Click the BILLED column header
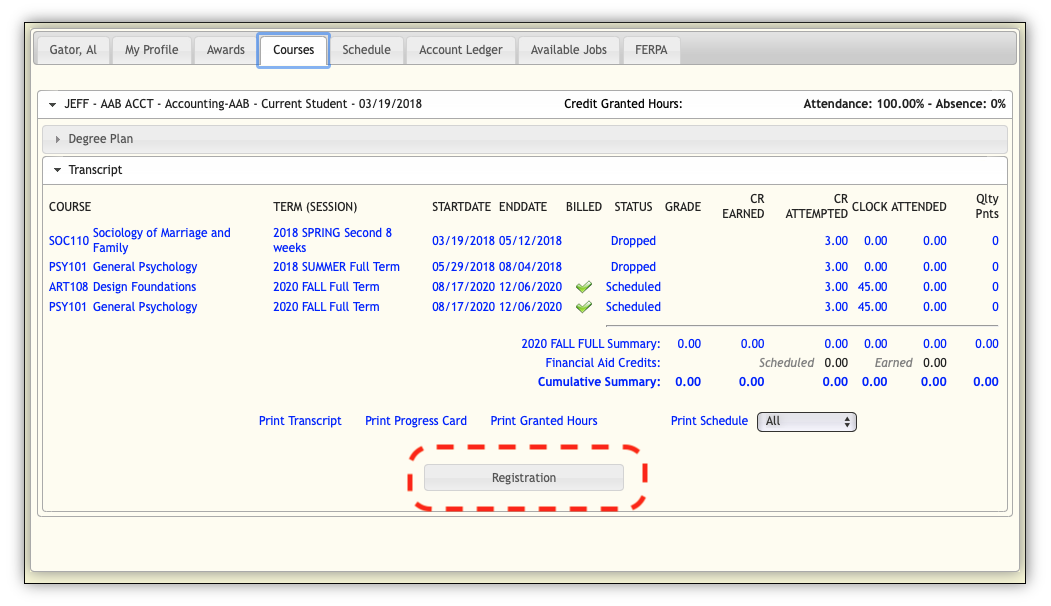1051x606 pixels. tap(584, 207)
